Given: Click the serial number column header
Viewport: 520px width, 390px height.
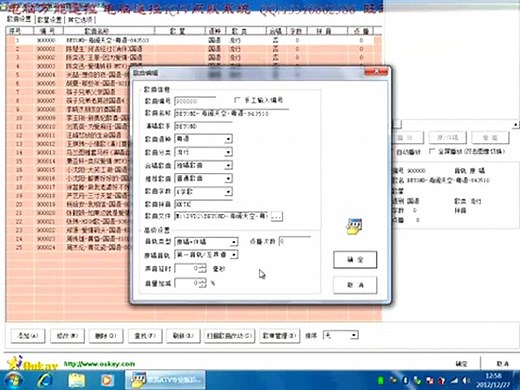Looking at the screenshot, I should point(19,31).
